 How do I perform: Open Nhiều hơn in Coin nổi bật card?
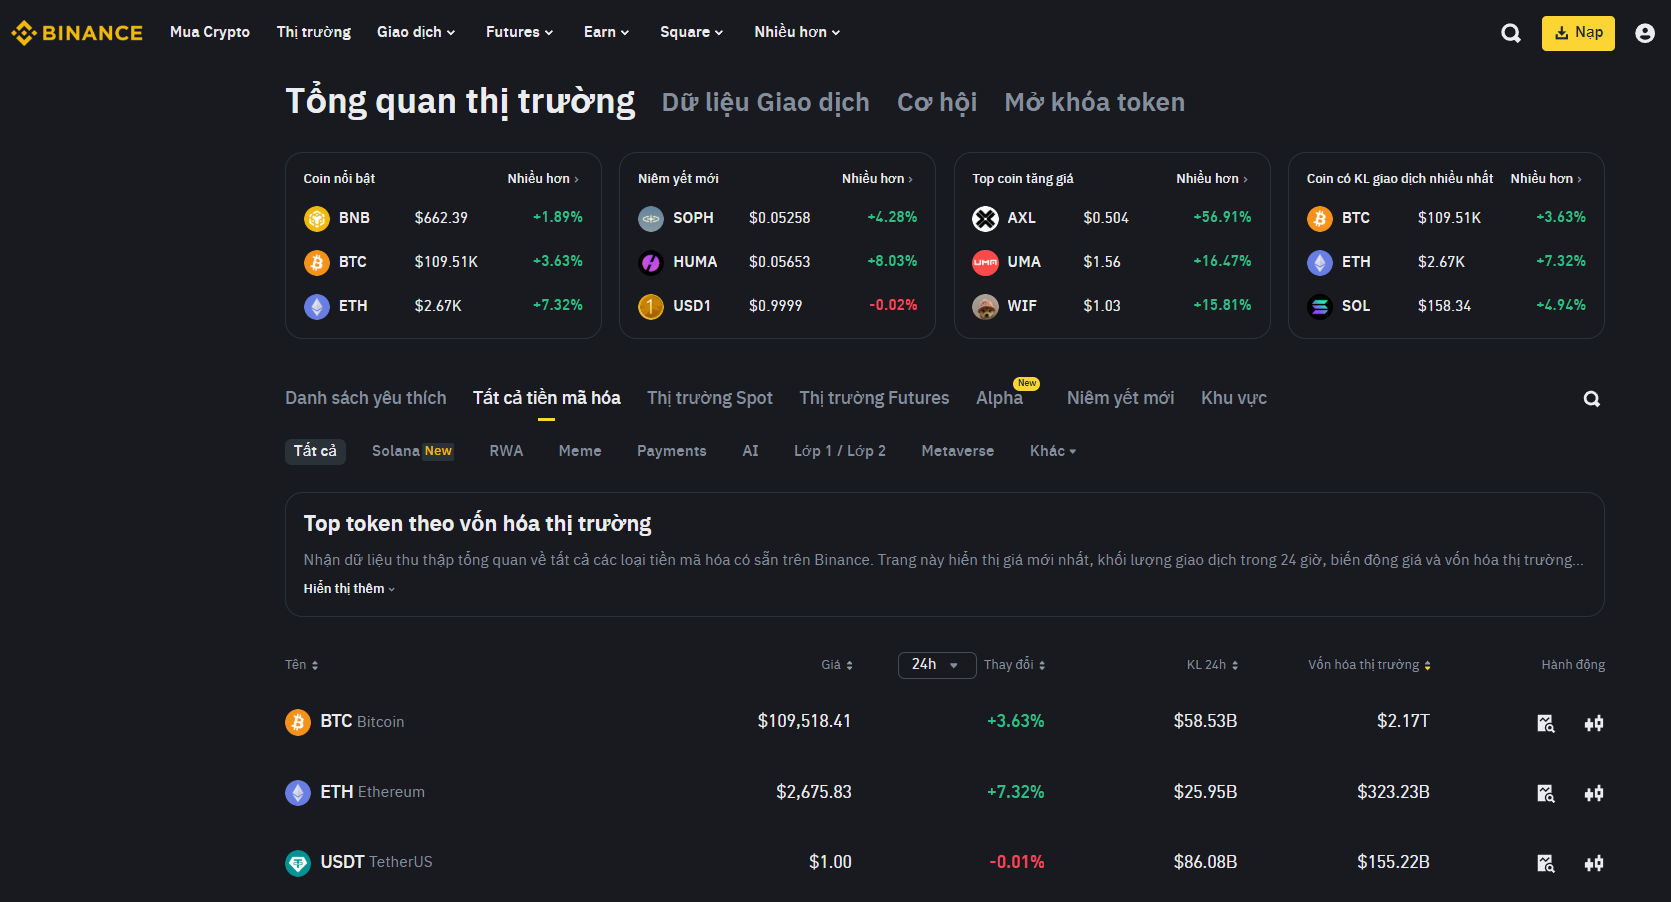(543, 179)
